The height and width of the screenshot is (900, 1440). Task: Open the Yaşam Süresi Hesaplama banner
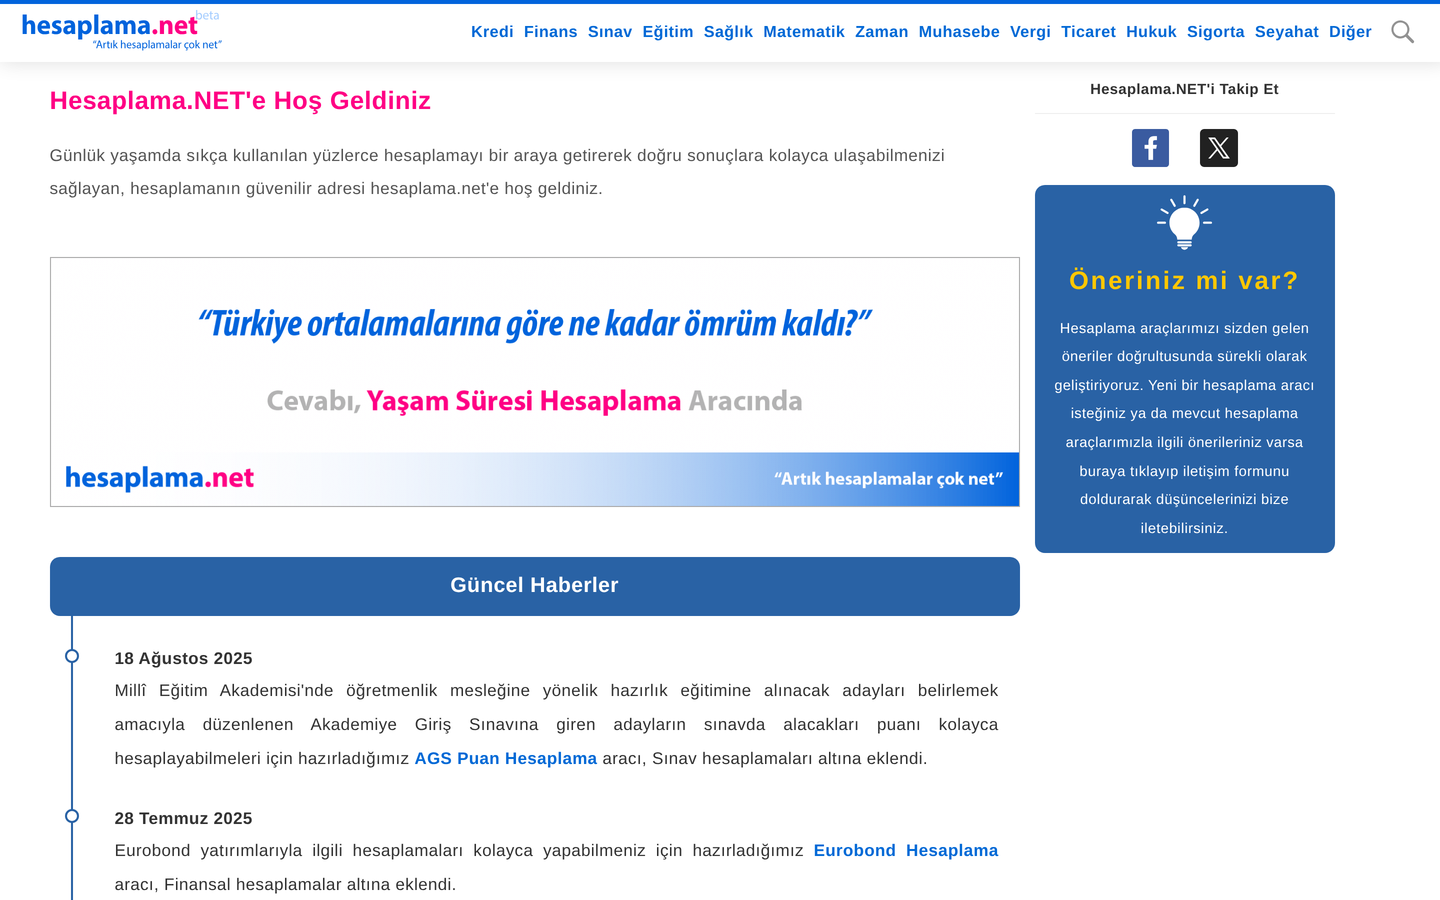535,382
